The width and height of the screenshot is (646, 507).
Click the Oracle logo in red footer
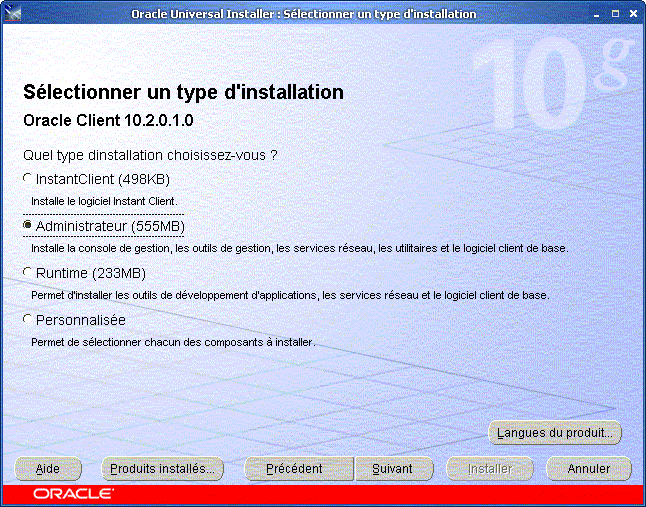[73, 494]
